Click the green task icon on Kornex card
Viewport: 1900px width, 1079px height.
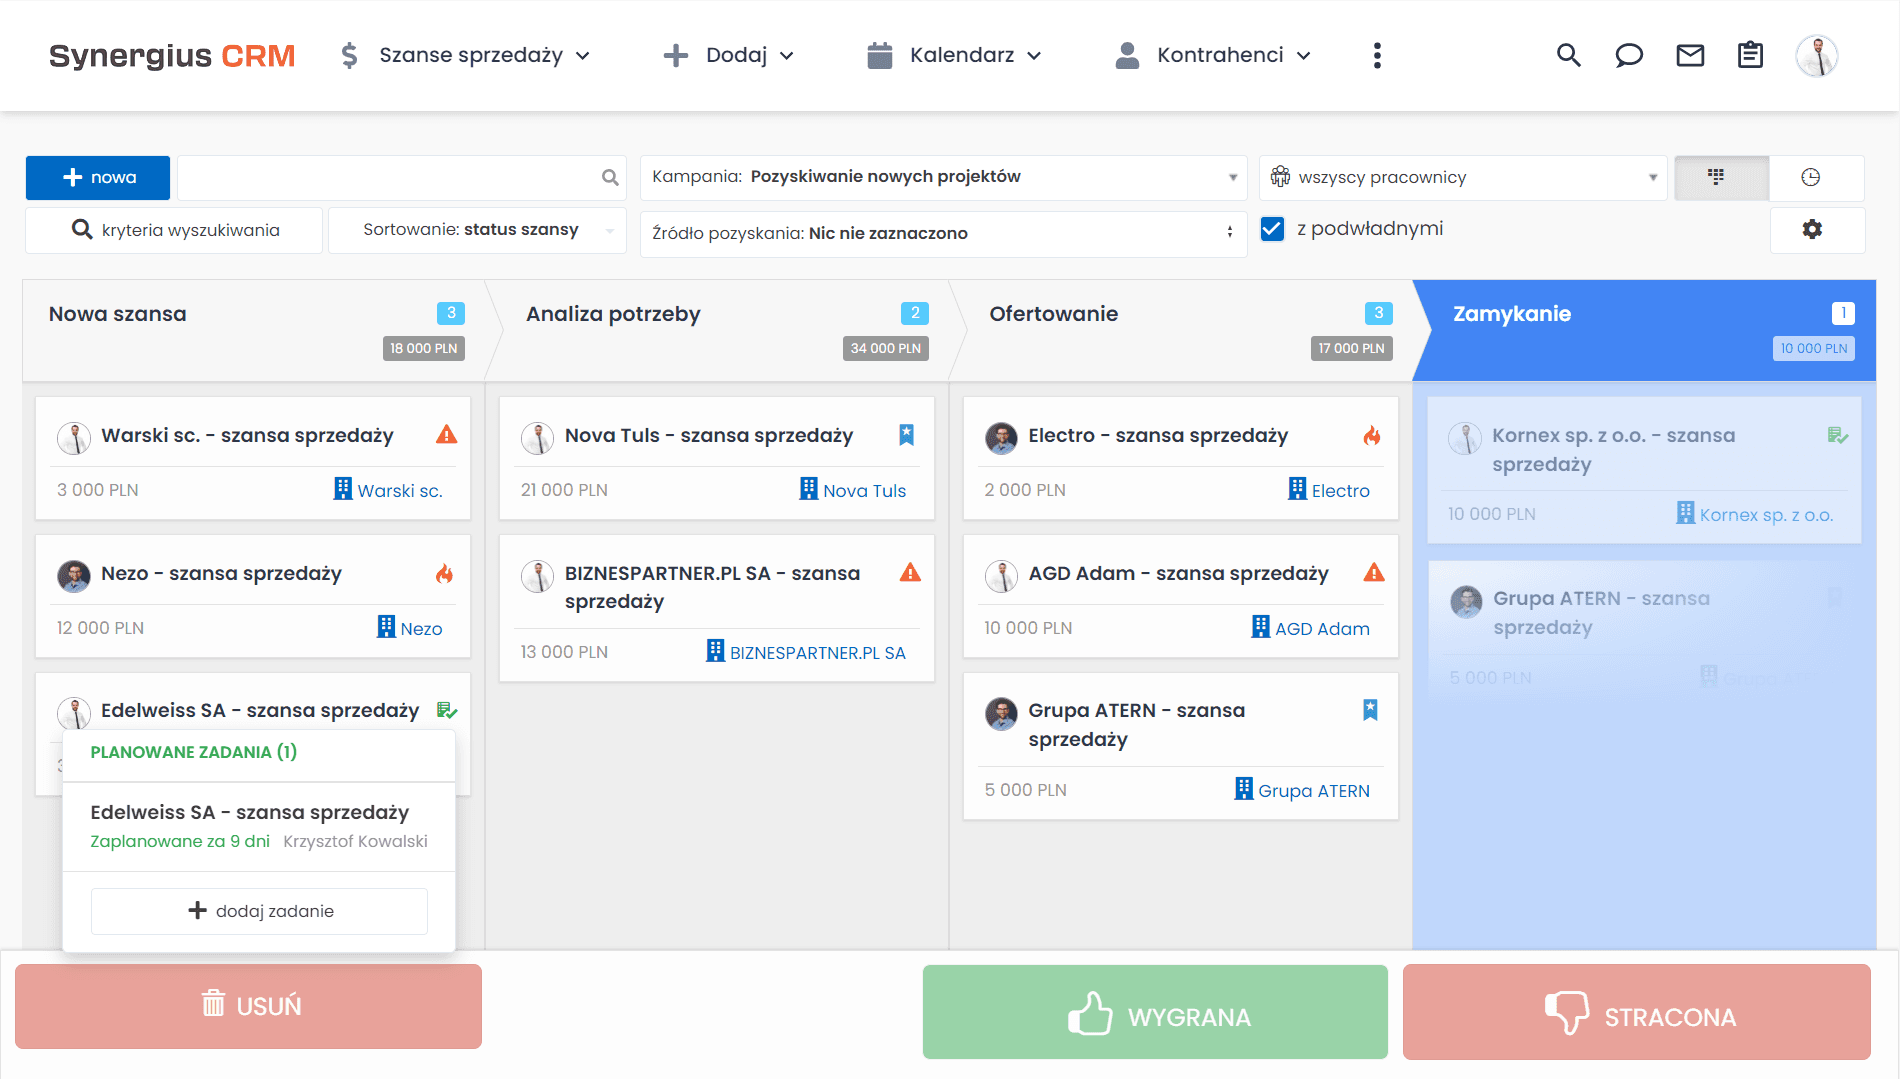pyautogui.click(x=1836, y=435)
